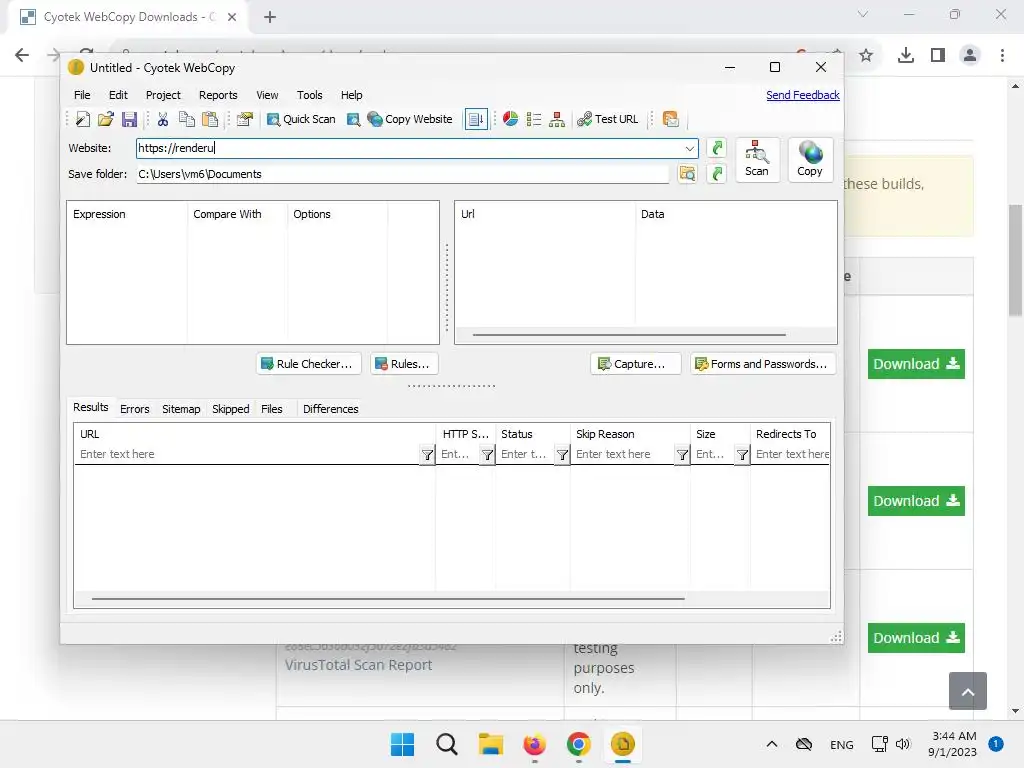Click the Paste clipboard icon
The height and width of the screenshot is (768, 1024).
click(210, 120)
